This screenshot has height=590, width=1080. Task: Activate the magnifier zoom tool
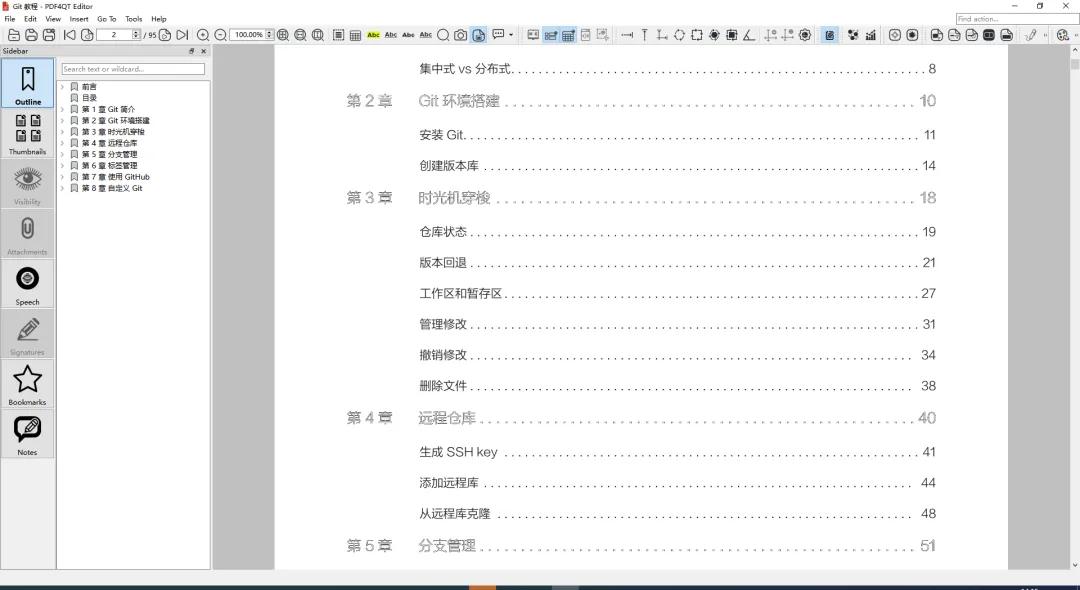pyautogui.click(x=443, y=34)
